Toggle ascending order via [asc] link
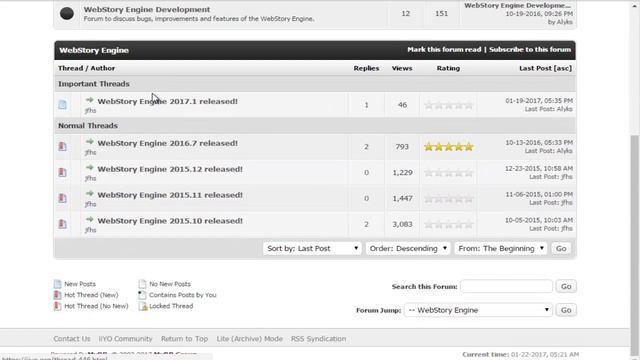 coord(563,68)
